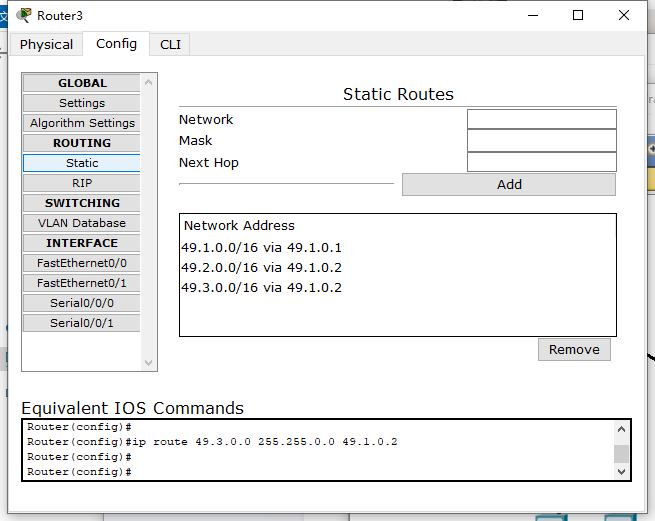Maximize the Router3 window
The width and height of the screenshot is (655, 521).
tap(578, 15)
